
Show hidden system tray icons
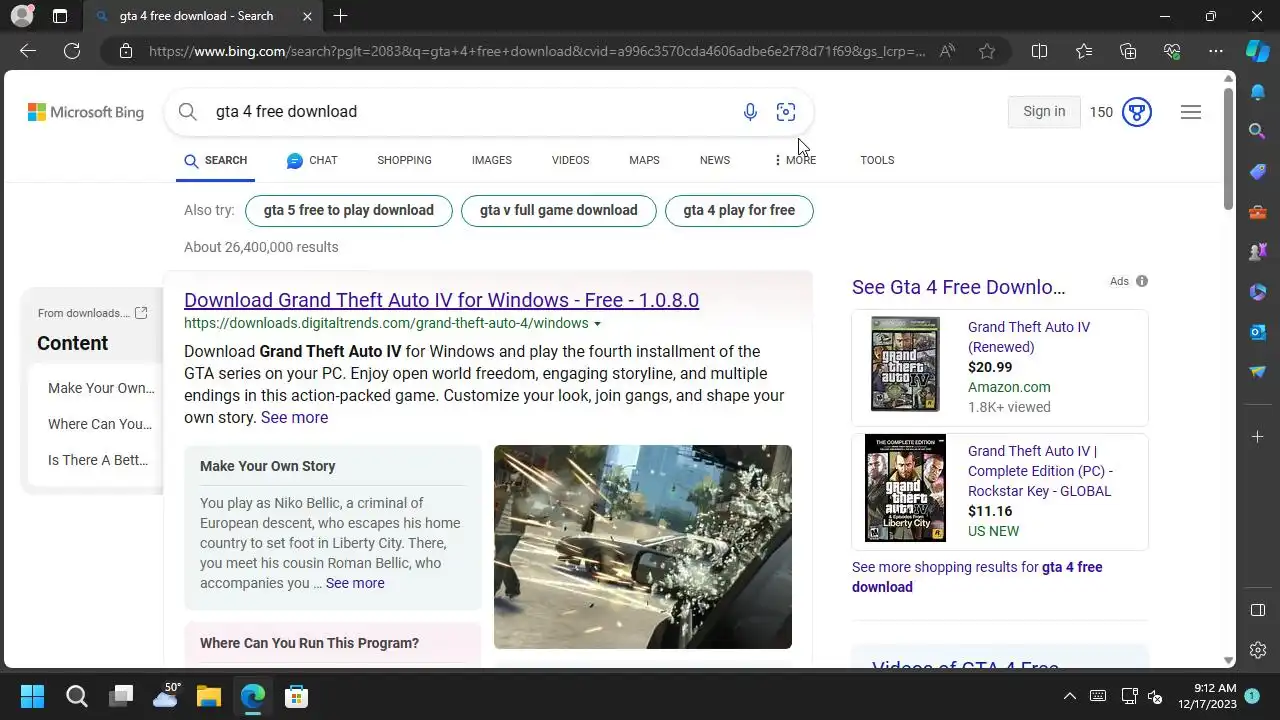tap(1069, 696)
